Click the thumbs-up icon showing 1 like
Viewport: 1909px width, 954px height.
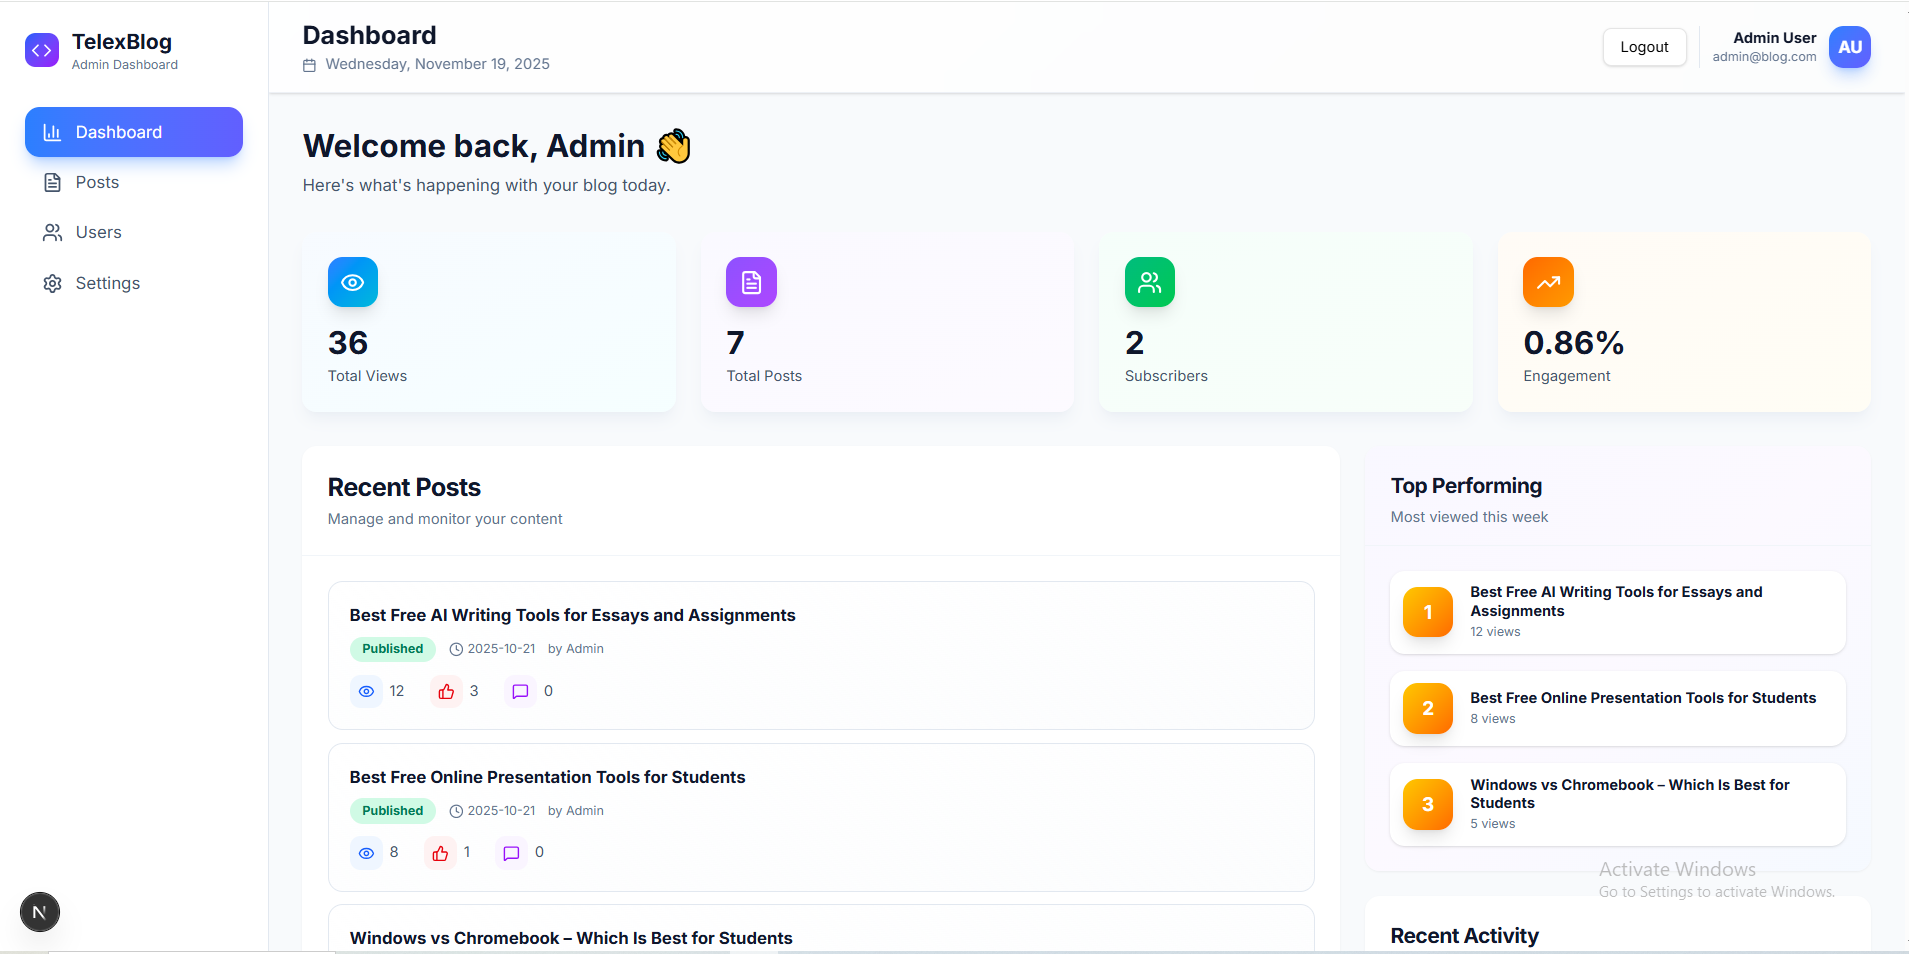coord(440,853)
